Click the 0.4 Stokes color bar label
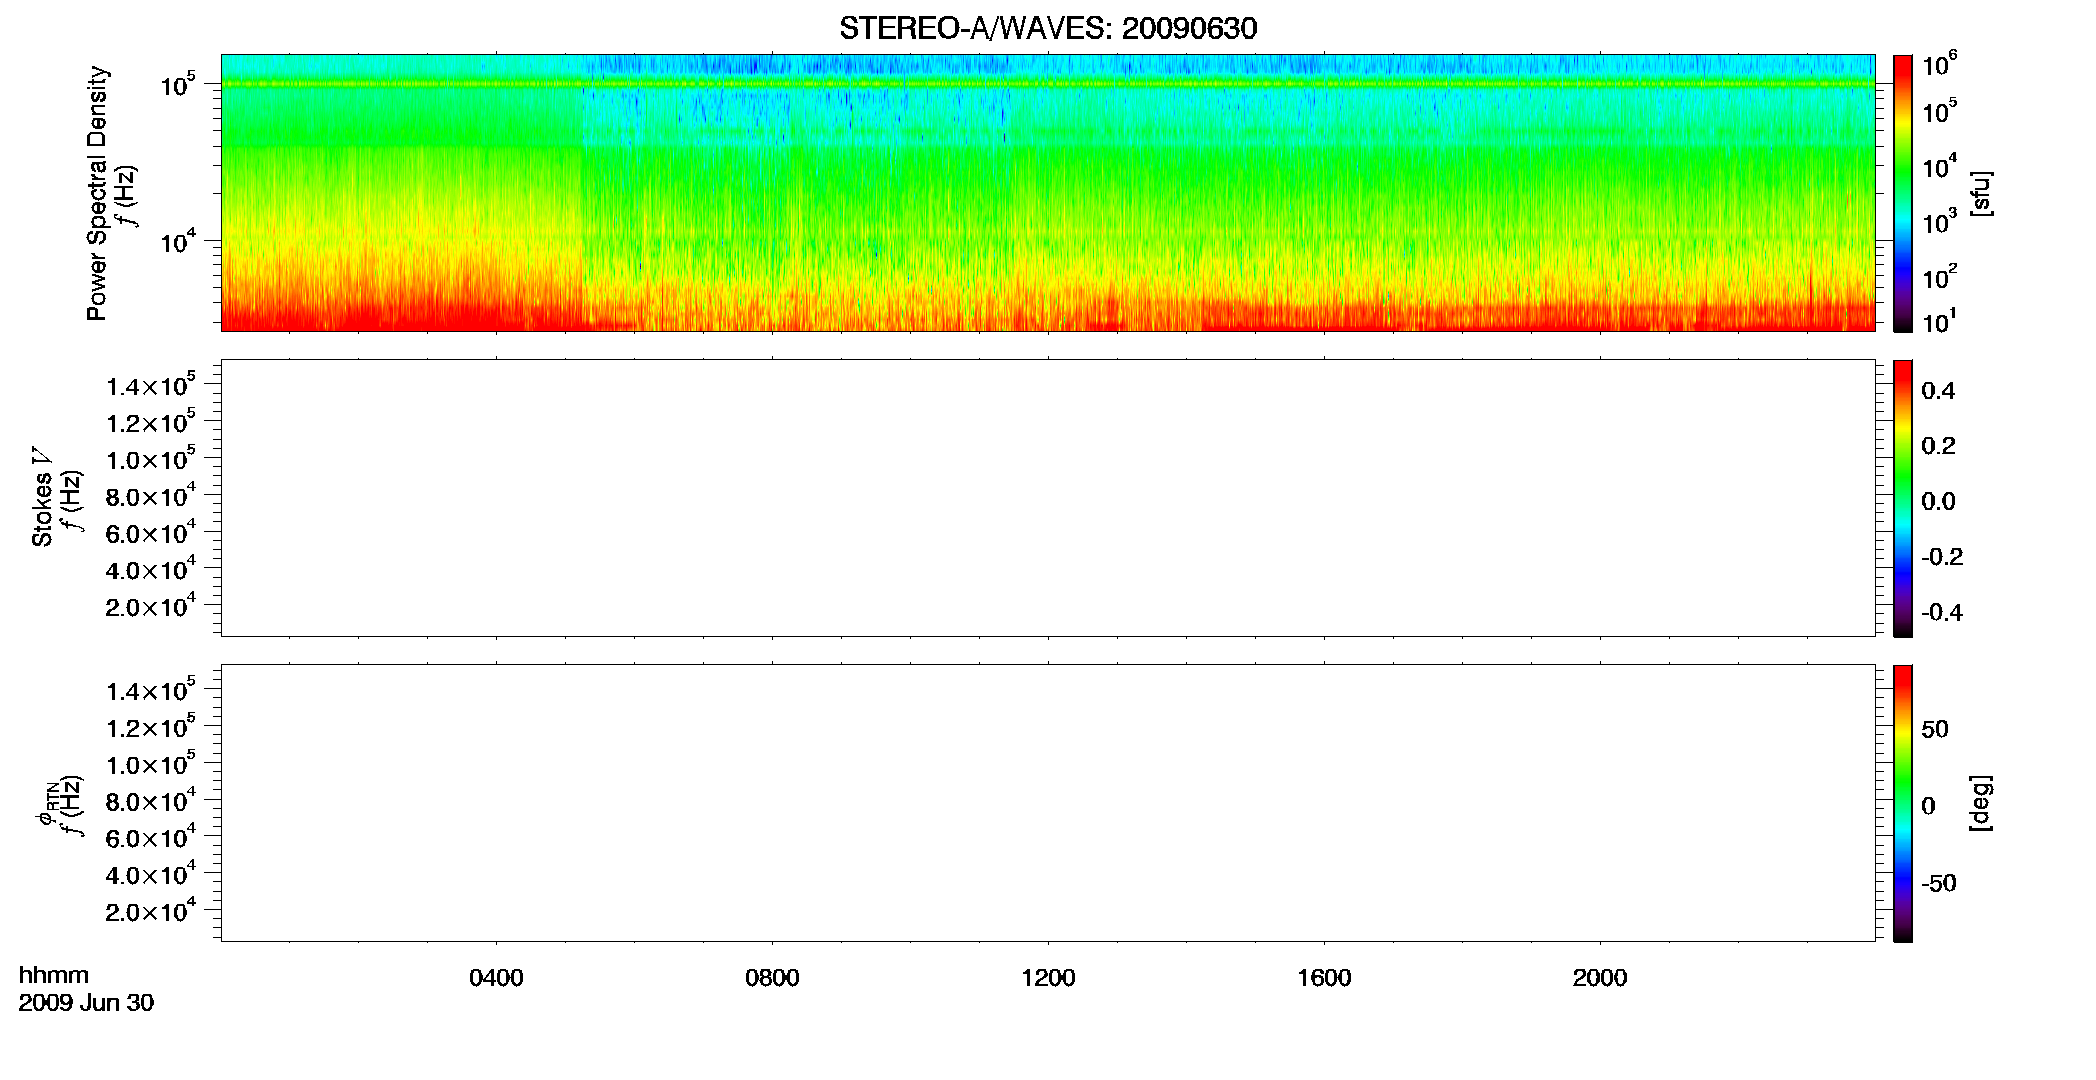Image resolution: width=2096 pixels, height=1080 pixels. [1938, 391]
